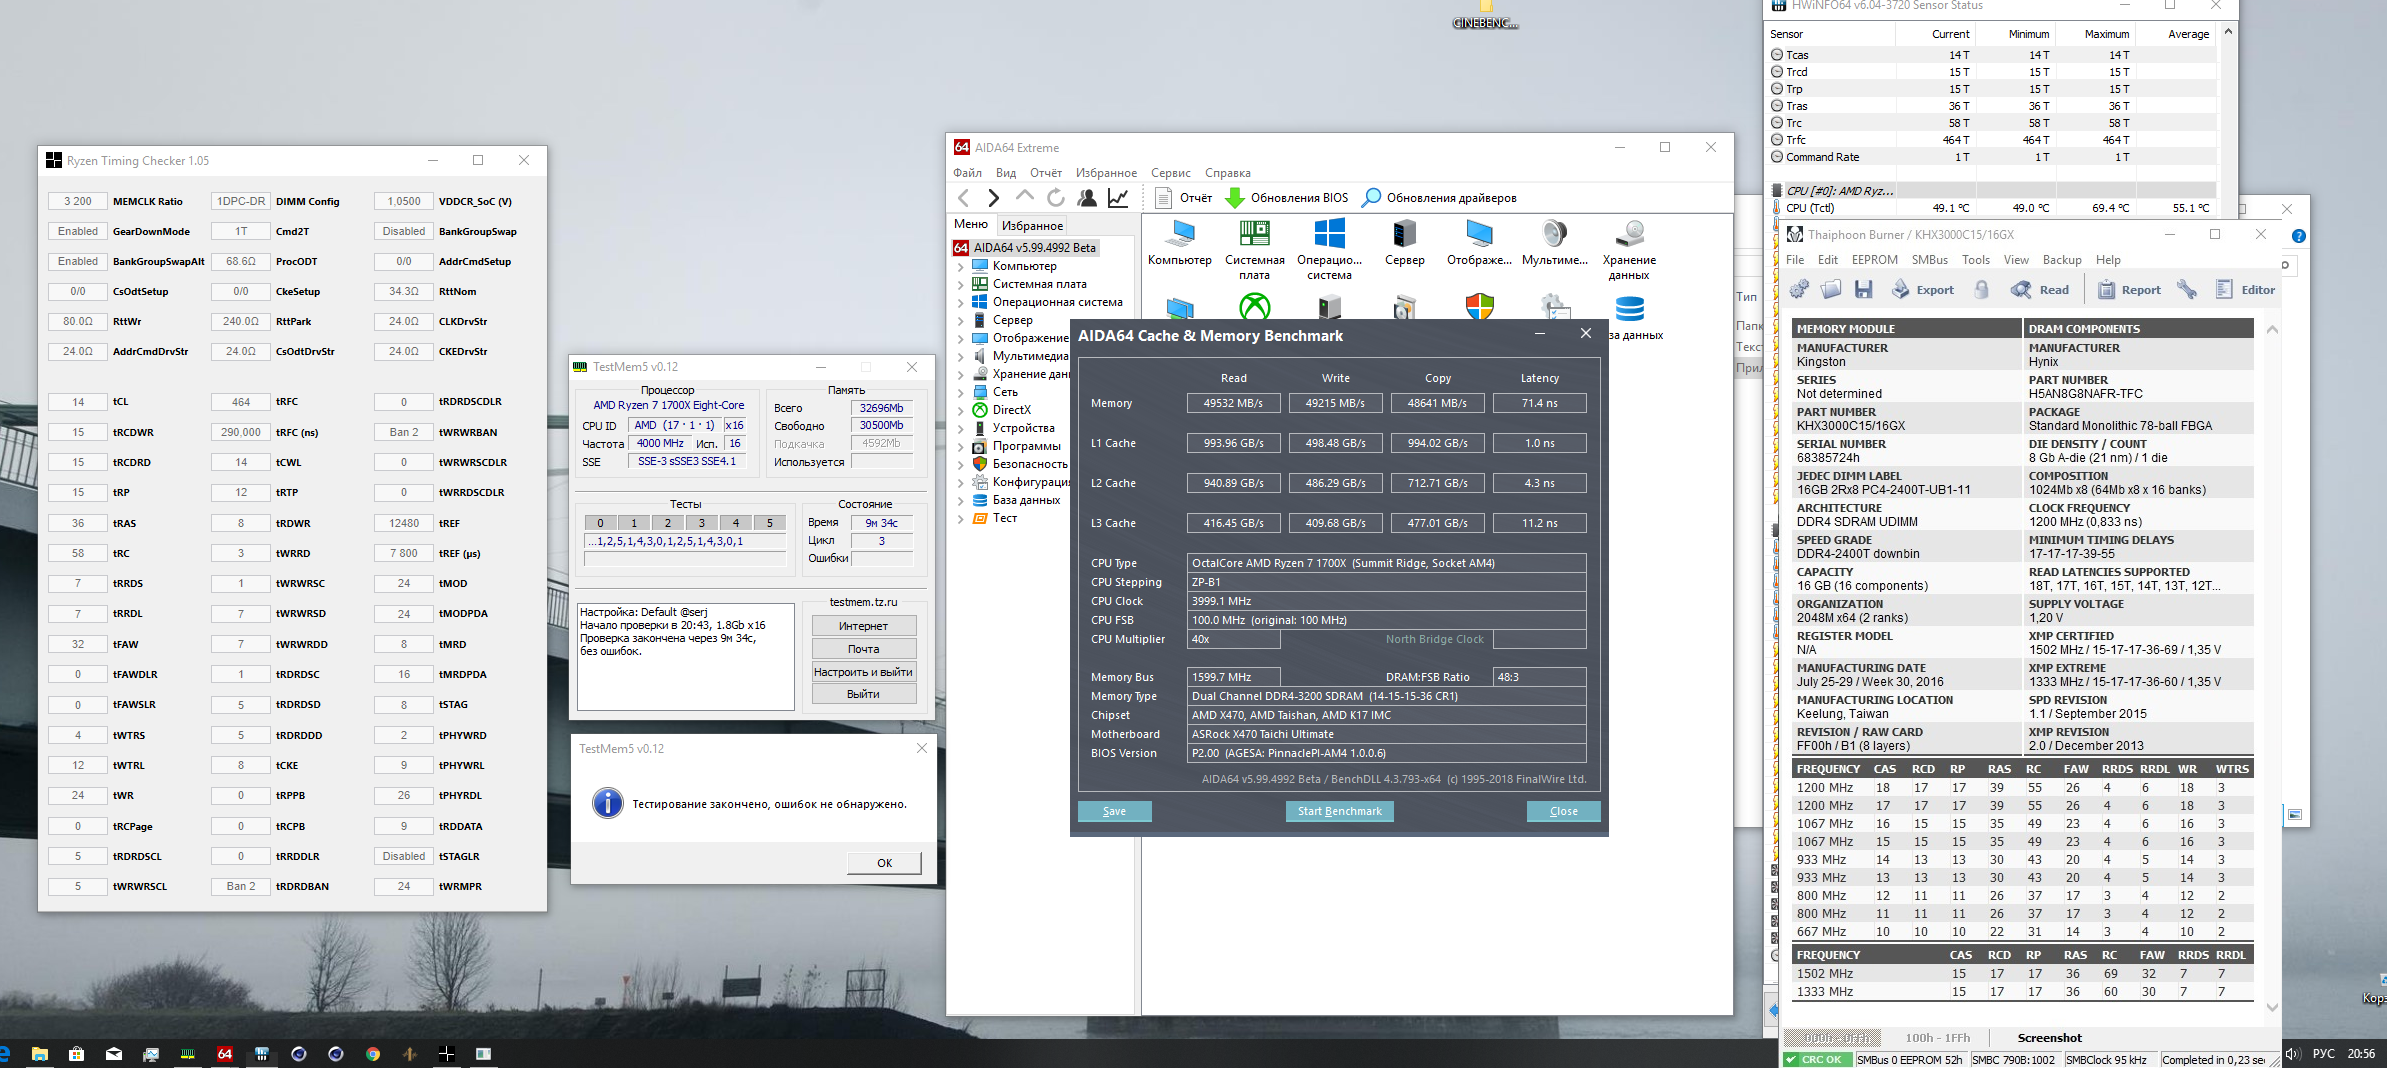Click Start Benchmark in the AIDA64 benchmark dialog
The height and width of the screenshot is (1068, 2387).
click(1339, 812)
